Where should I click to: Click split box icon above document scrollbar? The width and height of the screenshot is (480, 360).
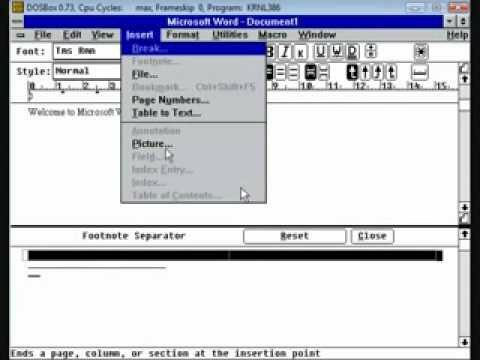[x=464, y=68]
